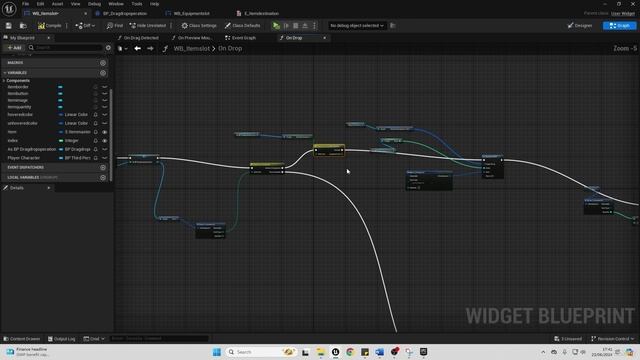
Task: Add new variable with plus icon
Action: click(103, 73)
